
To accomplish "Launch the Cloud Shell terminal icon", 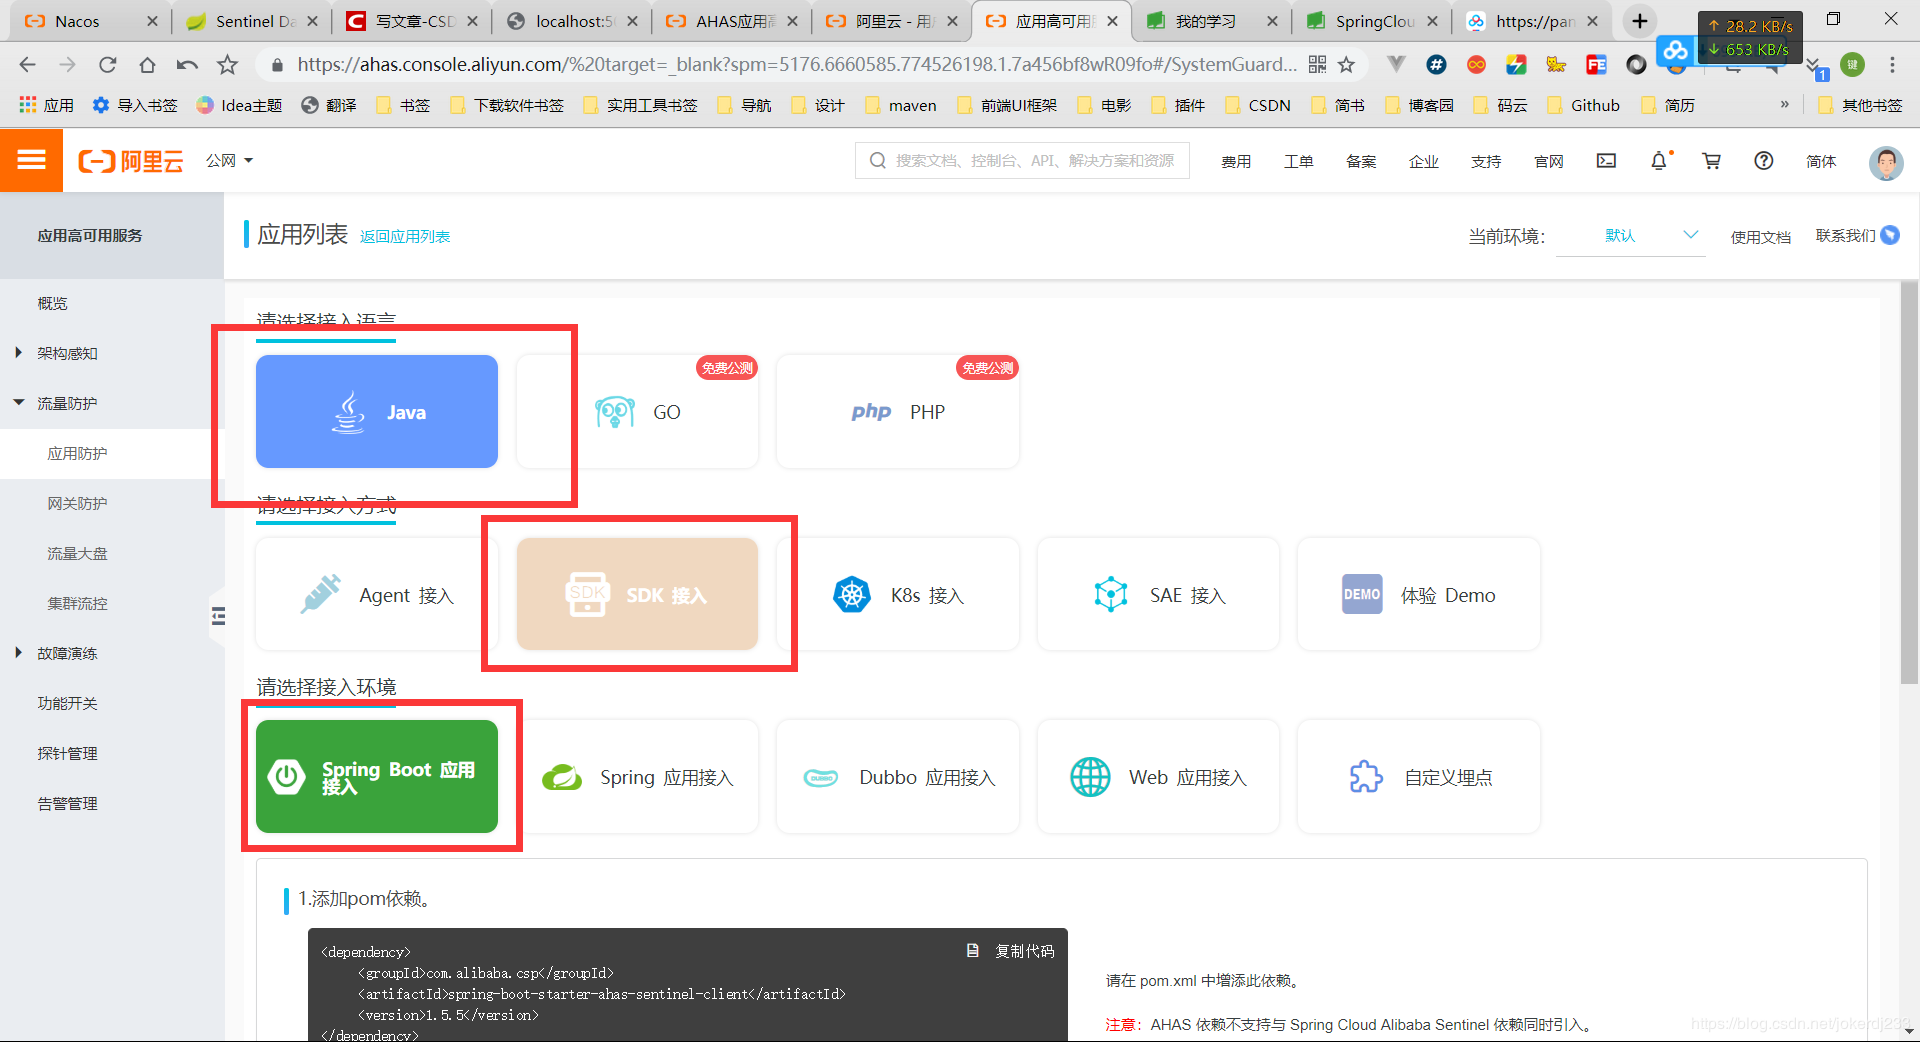I will point(1606,161).
